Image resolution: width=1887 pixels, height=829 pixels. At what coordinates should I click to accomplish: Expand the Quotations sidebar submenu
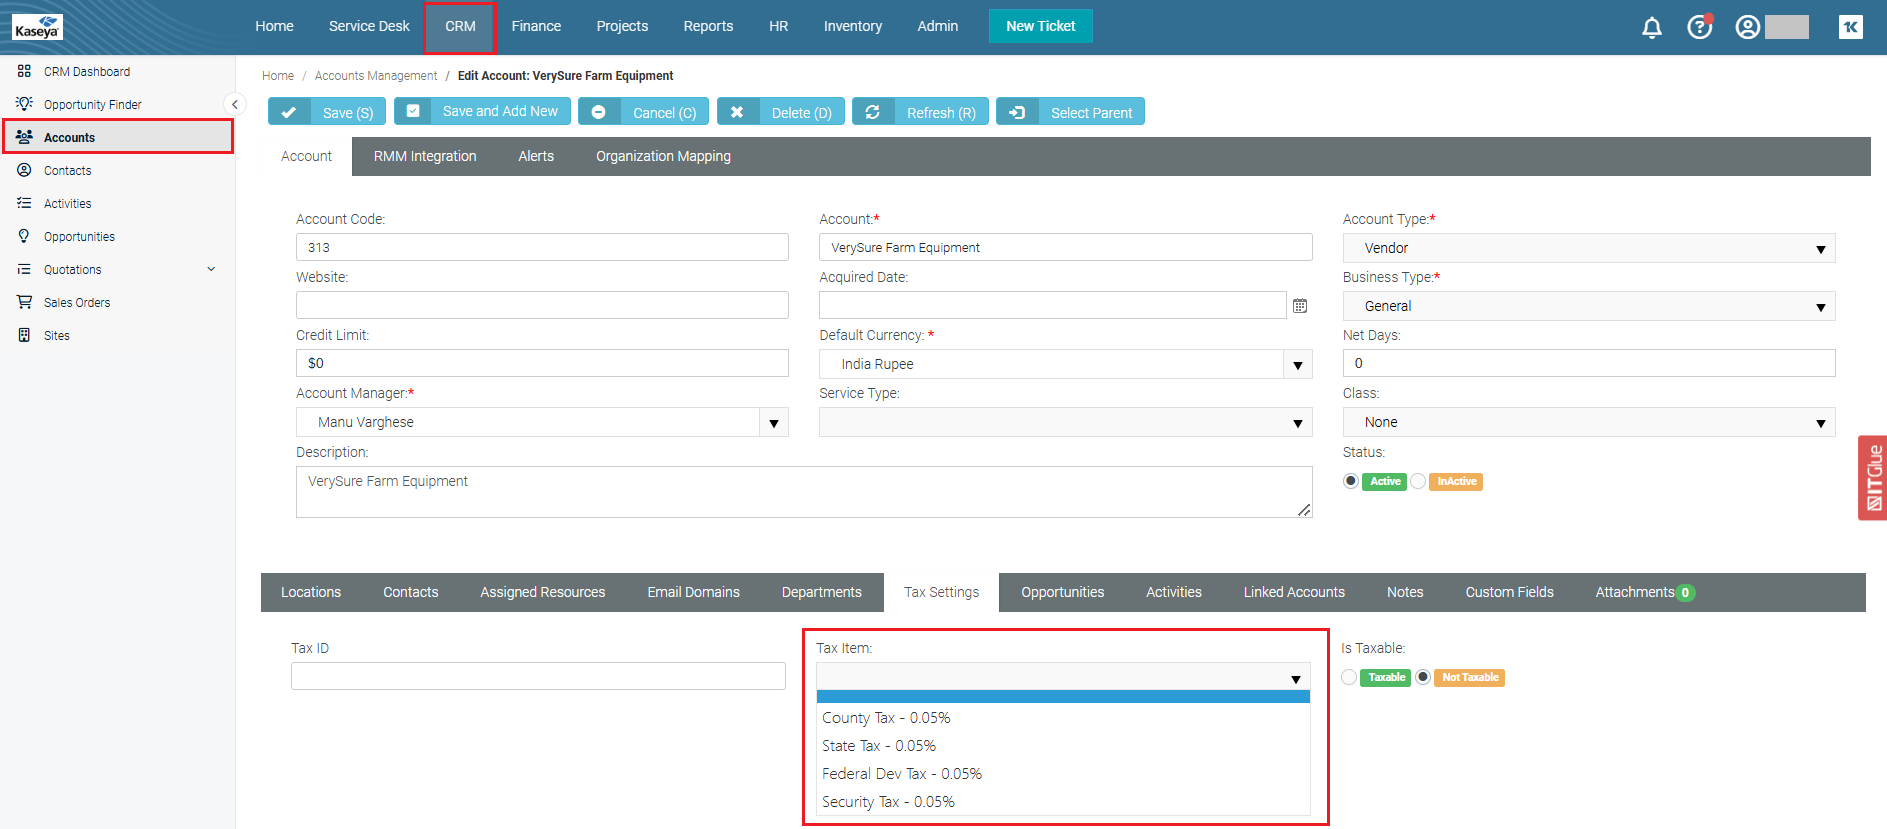point(211,270)
